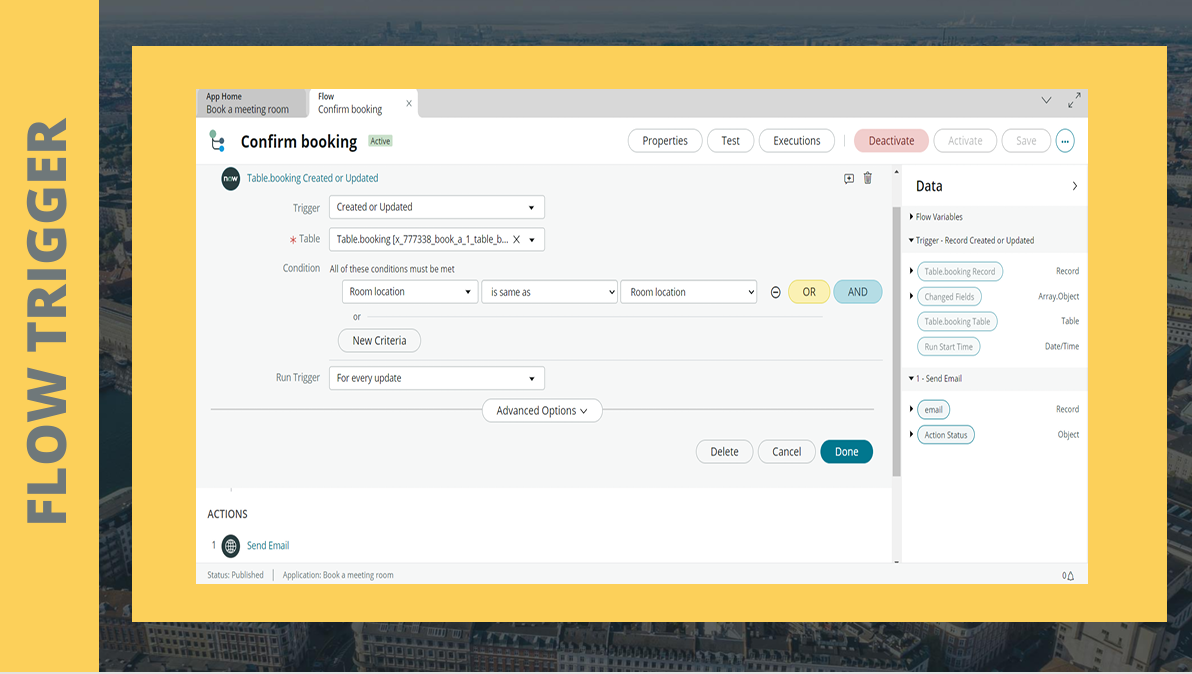Image resolution: width=1192 pixels, height=674 pixels.
Task: Expand the Advanced Options section
Action: click(x=542, y=410)
